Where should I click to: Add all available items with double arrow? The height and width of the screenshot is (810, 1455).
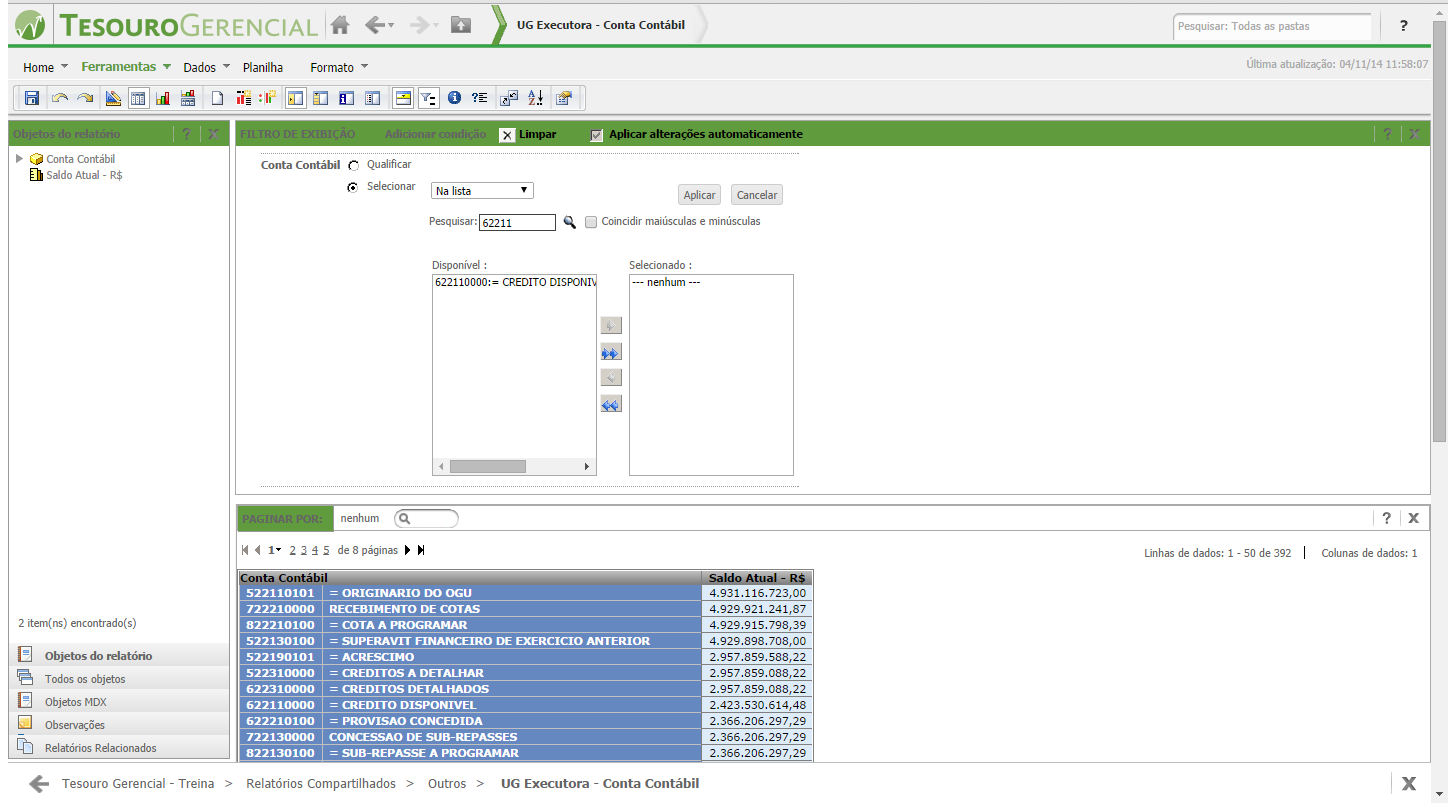tap(610, 352)
